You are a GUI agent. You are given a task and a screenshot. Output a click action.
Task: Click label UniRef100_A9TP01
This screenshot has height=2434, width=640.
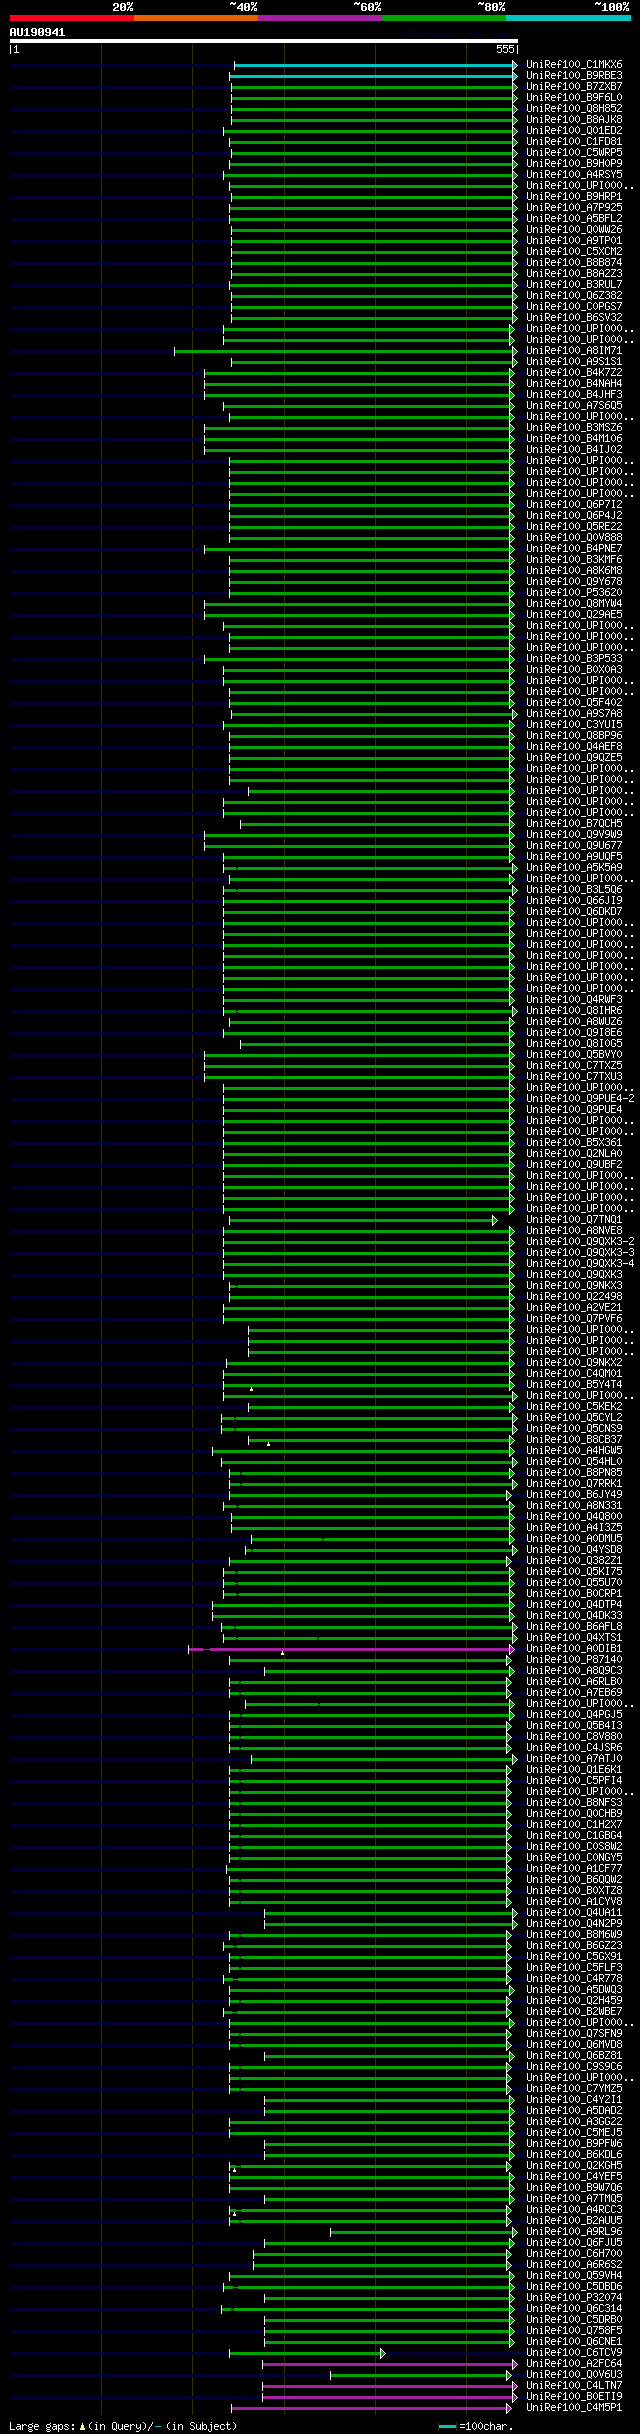click(x=574, y=241)
